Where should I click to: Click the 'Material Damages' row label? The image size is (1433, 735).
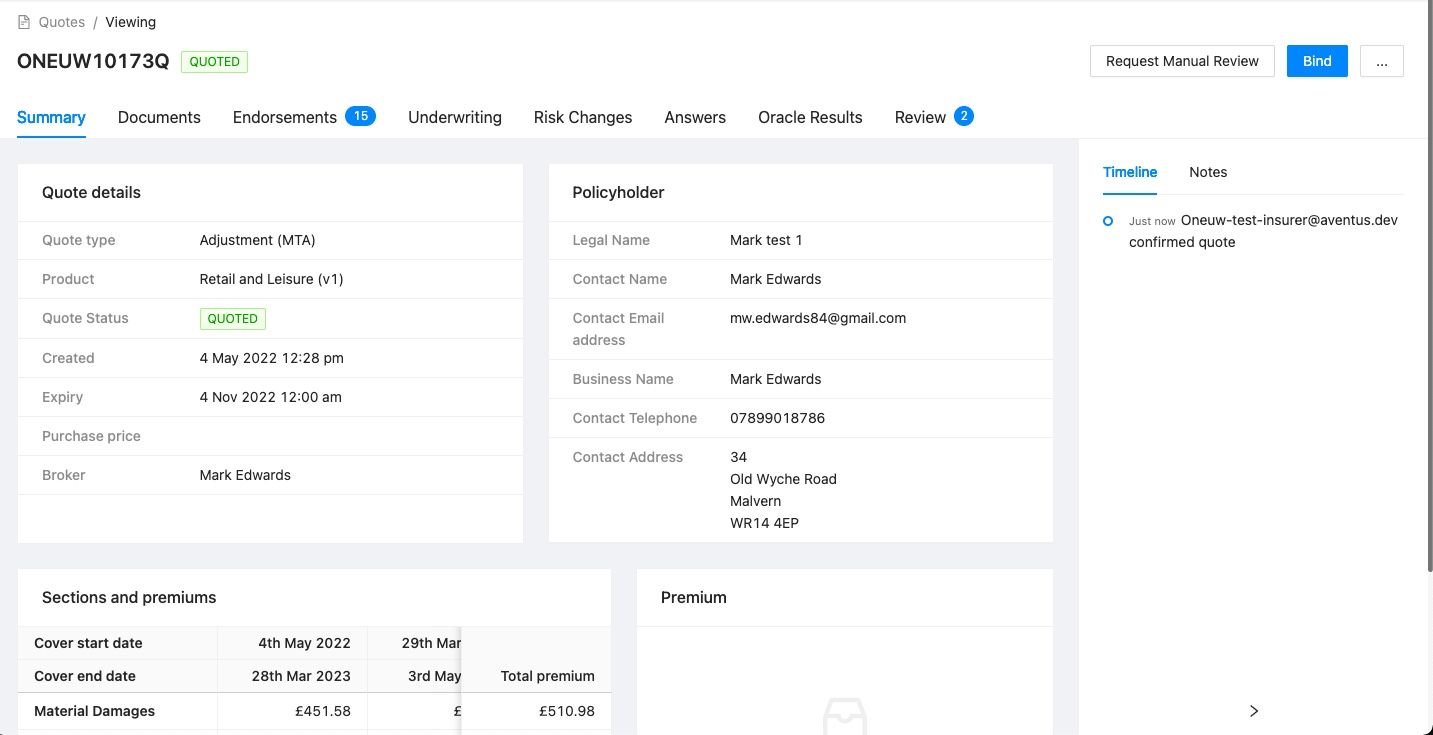tap(95, 711)
